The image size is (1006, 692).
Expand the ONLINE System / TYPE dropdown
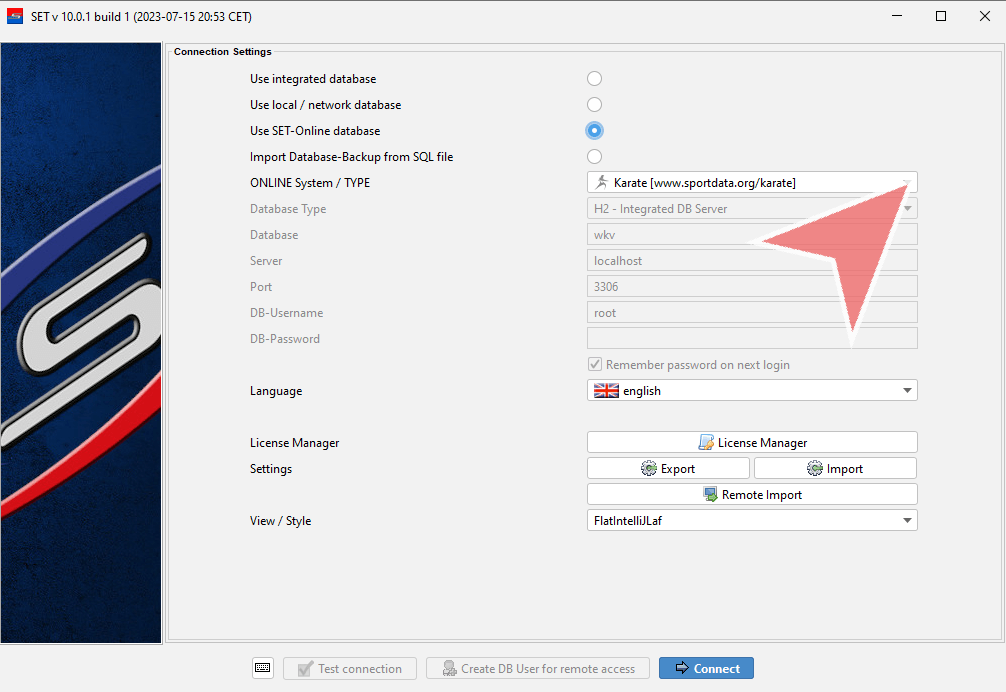(x=905, y=182)
